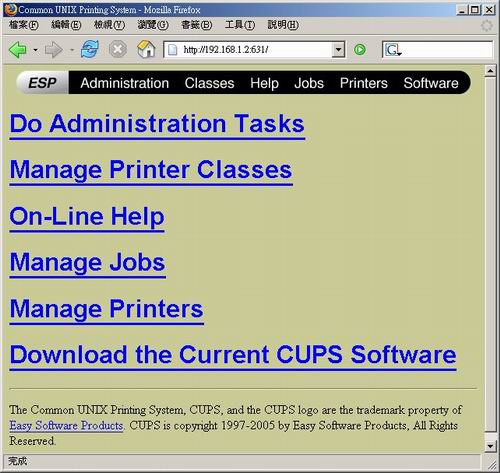
Task: Click the greyed Stop loading icon
Action: 118,50
